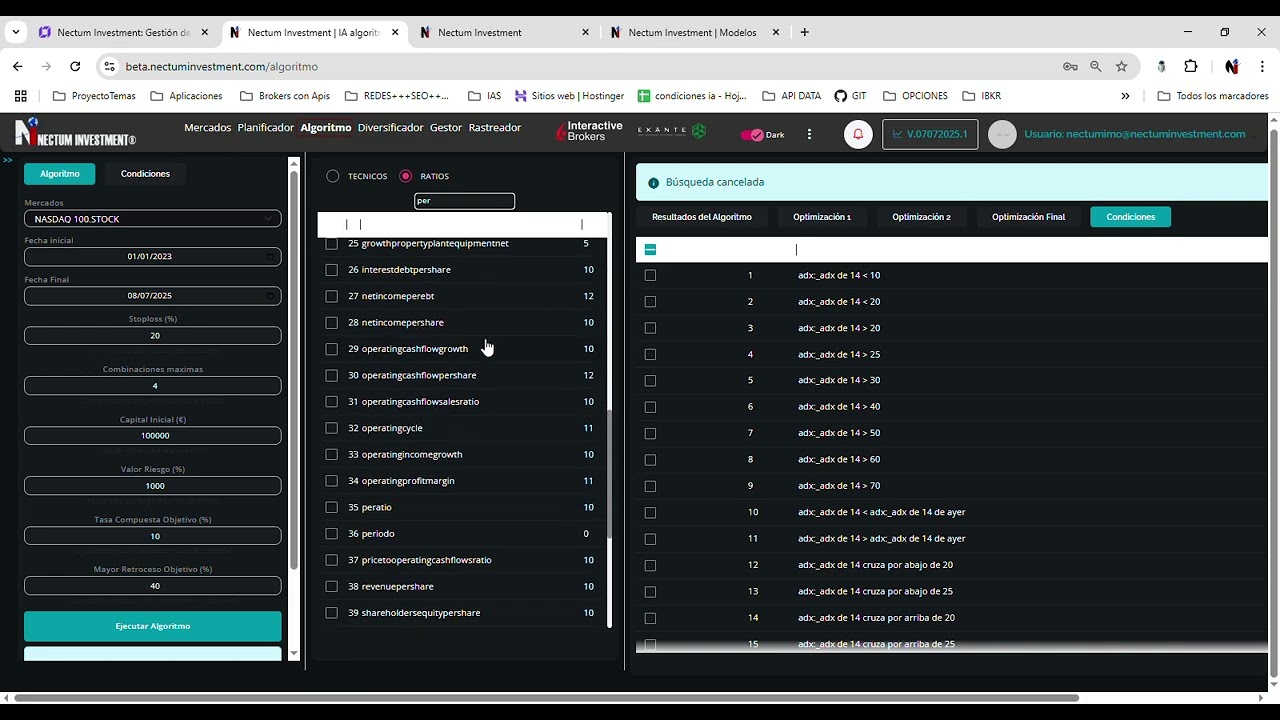Click the Usuario email link

[1135, 134]
